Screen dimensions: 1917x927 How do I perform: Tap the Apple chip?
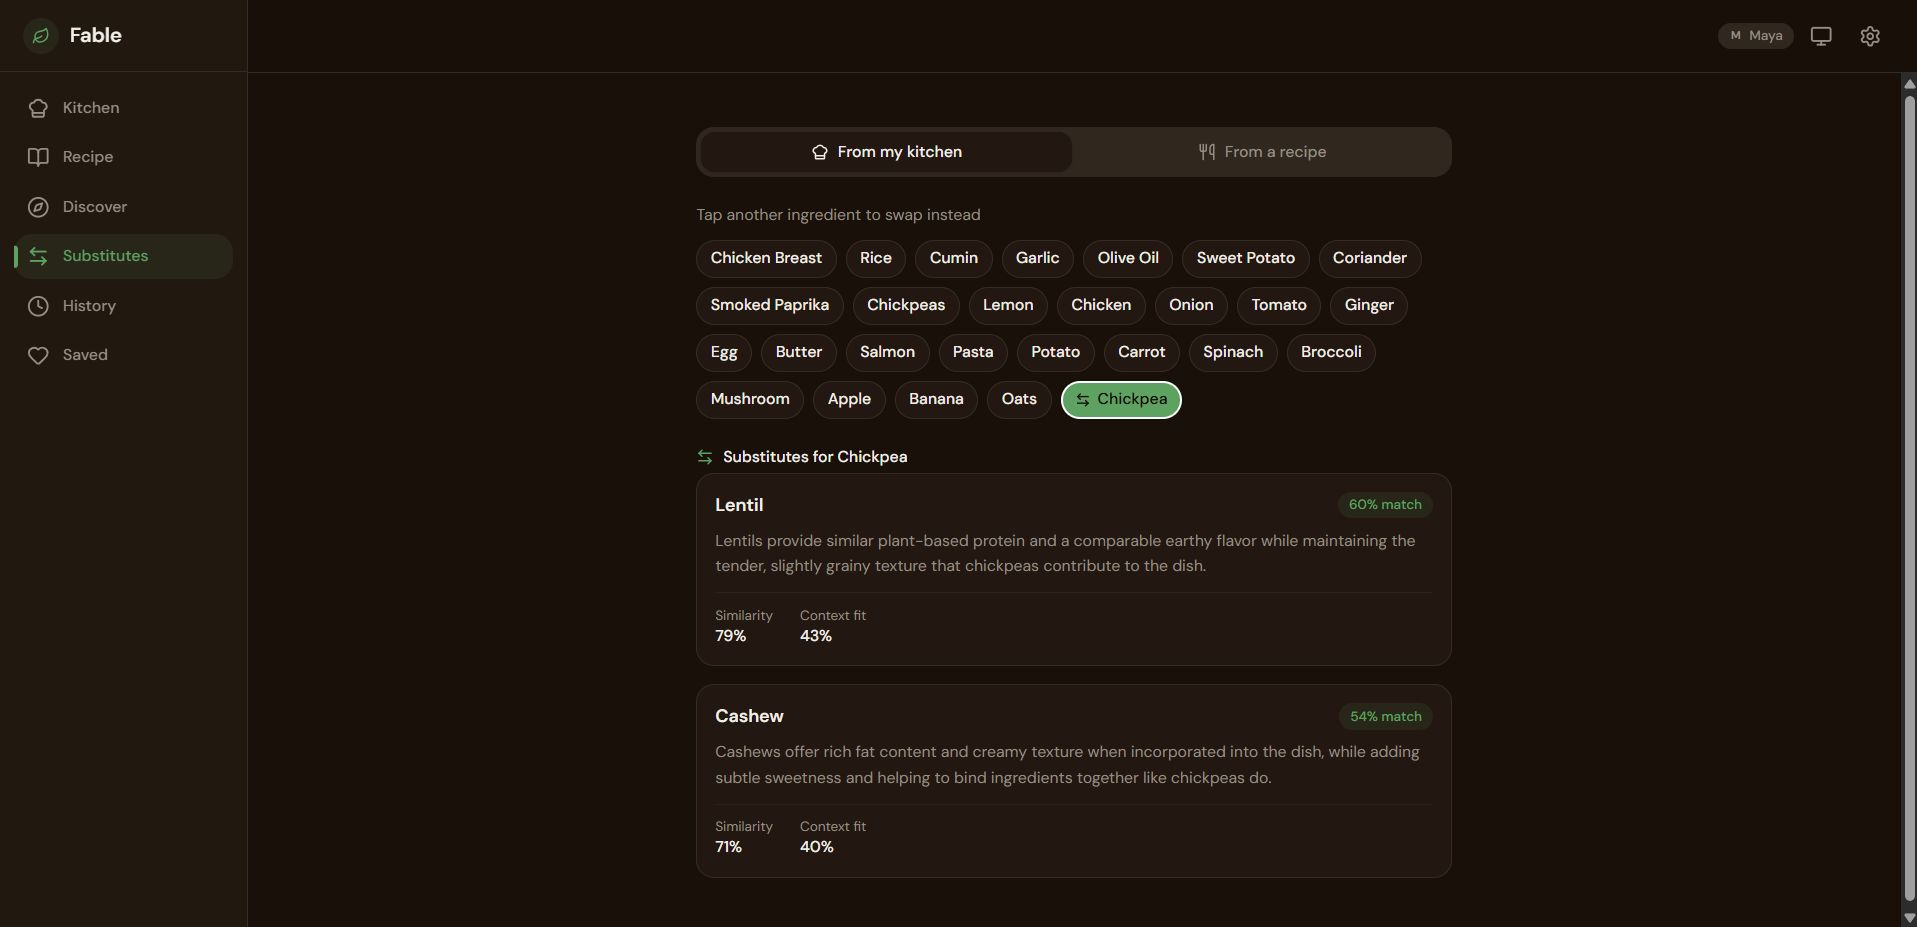click(849, 399)
